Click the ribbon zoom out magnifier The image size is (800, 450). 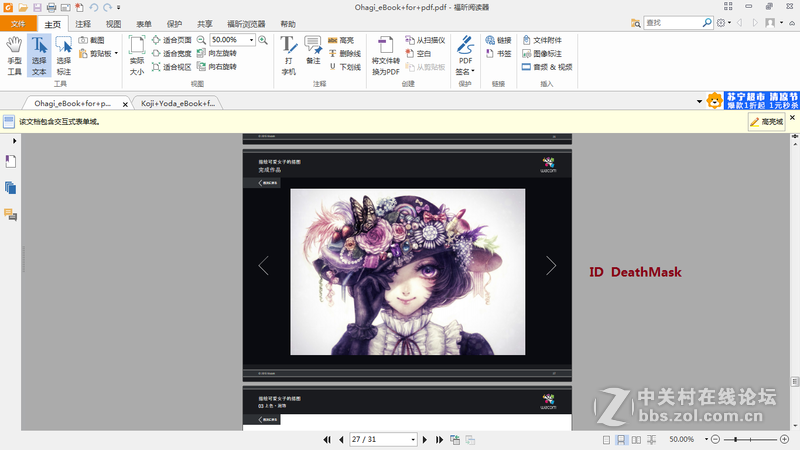click(202, 40)
